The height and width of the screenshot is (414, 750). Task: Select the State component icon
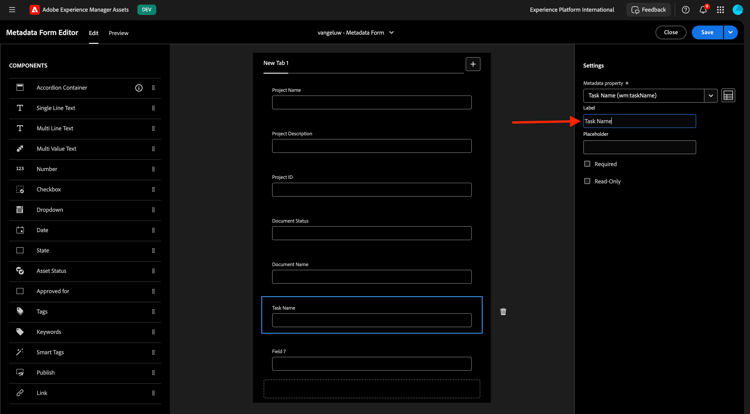coord(20,251)
